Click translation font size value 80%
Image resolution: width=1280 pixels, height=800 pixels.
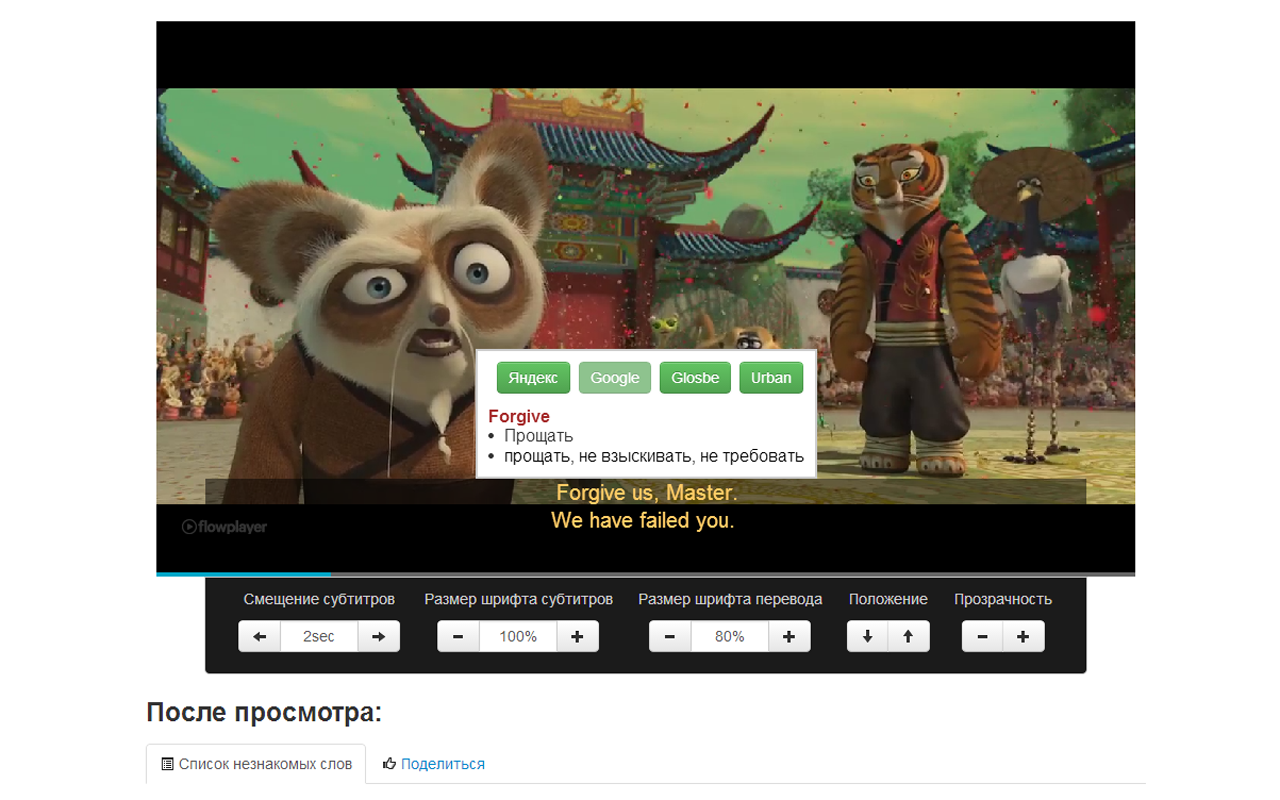(730, 637)
